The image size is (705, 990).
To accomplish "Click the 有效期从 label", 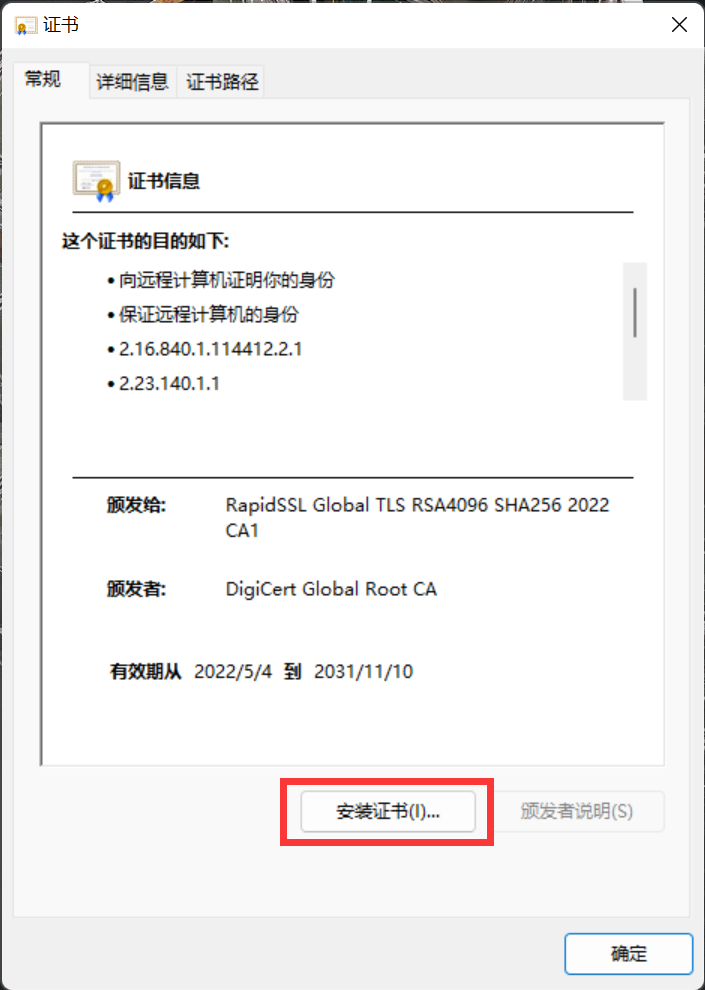I will 146,671.
